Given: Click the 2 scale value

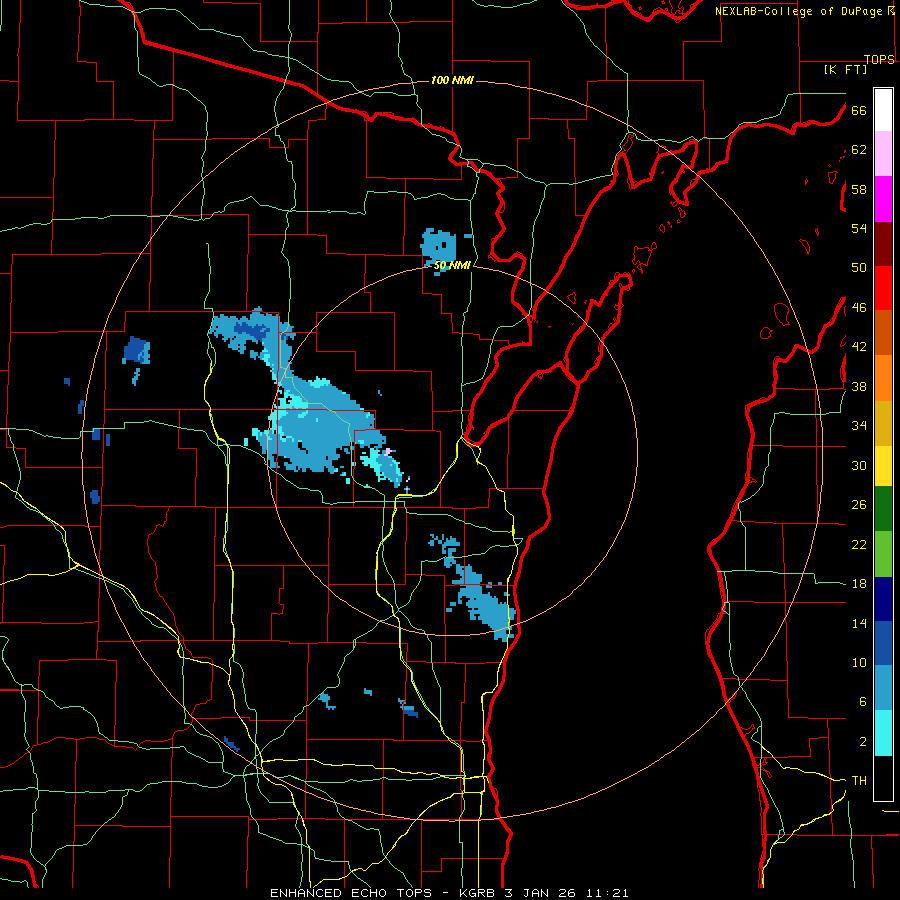Looking at the screenshot, I should pyautogui.click(x=862, y=741).
